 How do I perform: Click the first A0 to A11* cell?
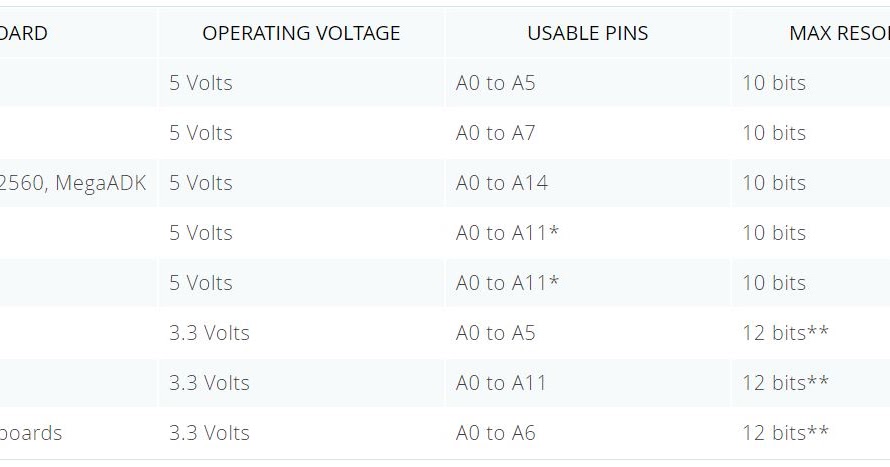coord(507,233)
